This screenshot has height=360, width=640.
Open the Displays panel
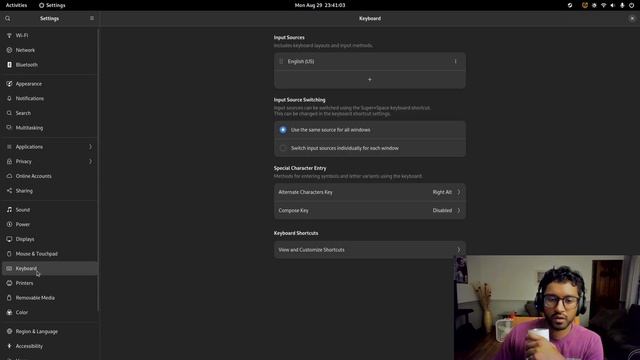click(50, 239)
